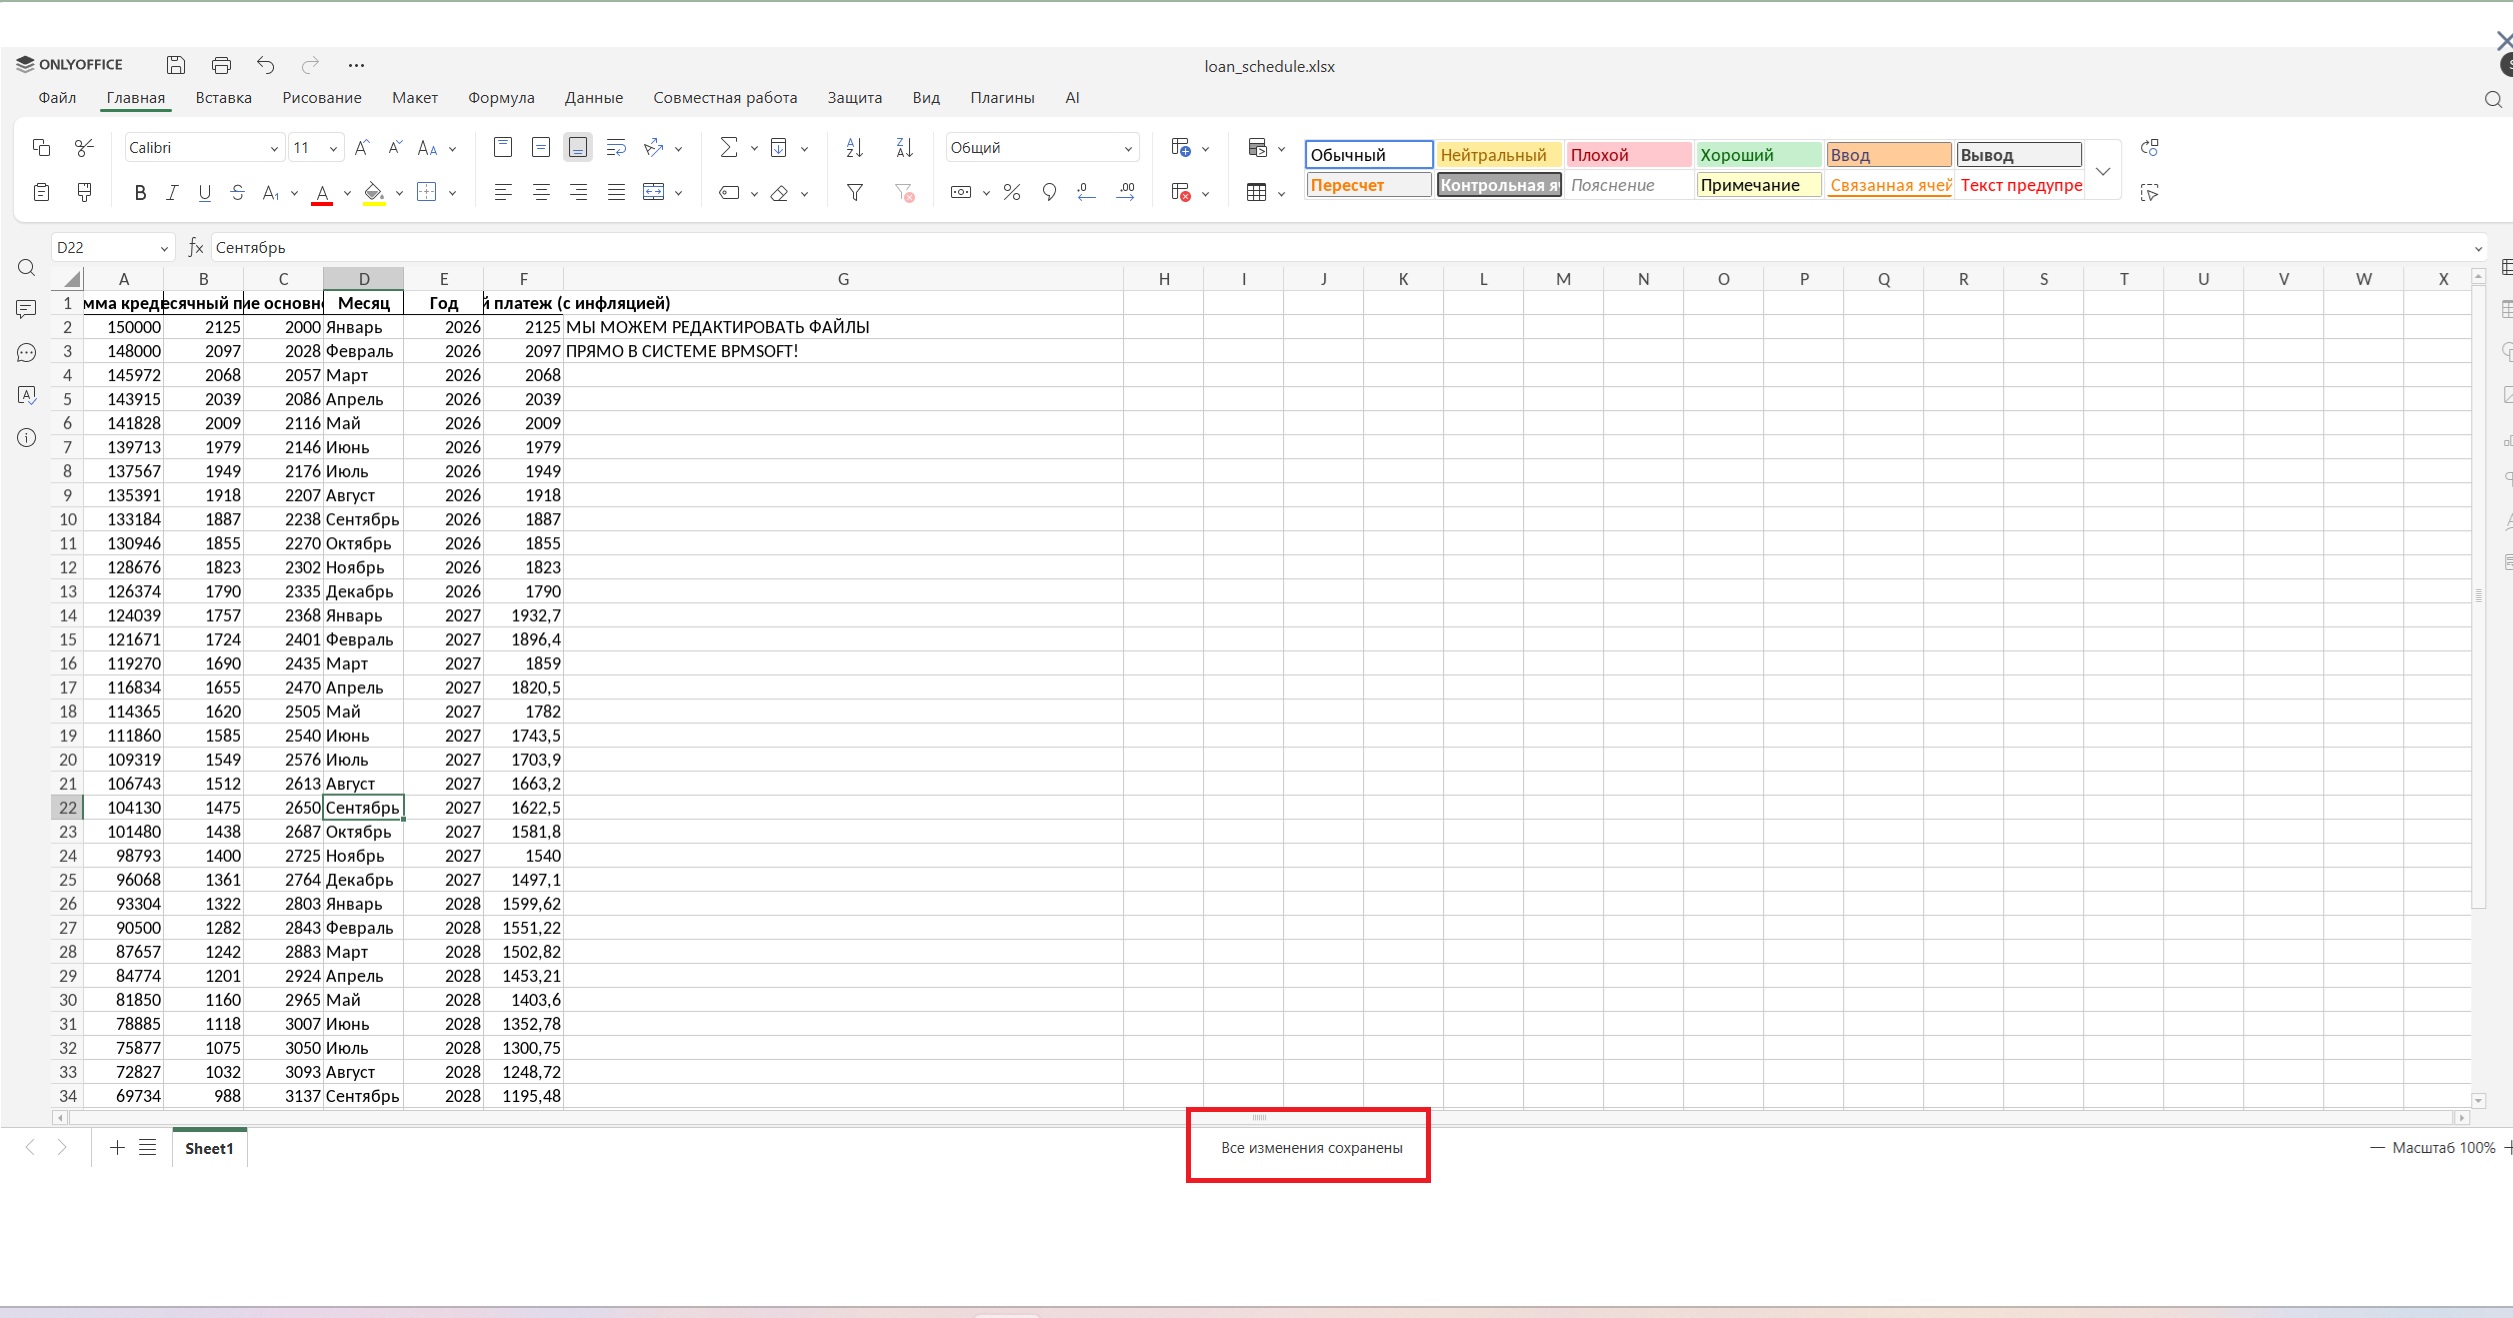Image resolution: width=2513 pixels, height=1318 pixels.
Task: Sort ascending with the A-Z icon
Action: [853, 147]
